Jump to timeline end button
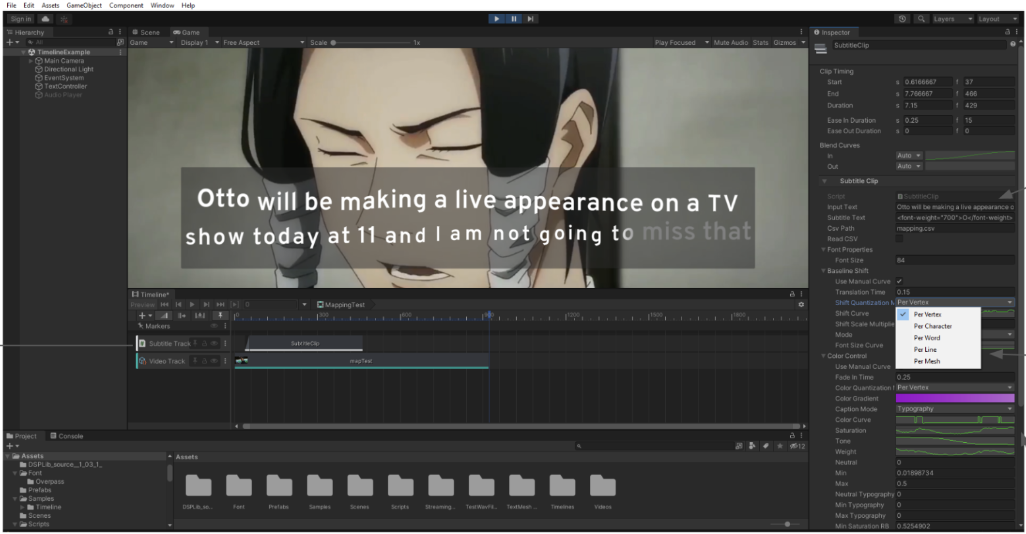 pos(221,304)
